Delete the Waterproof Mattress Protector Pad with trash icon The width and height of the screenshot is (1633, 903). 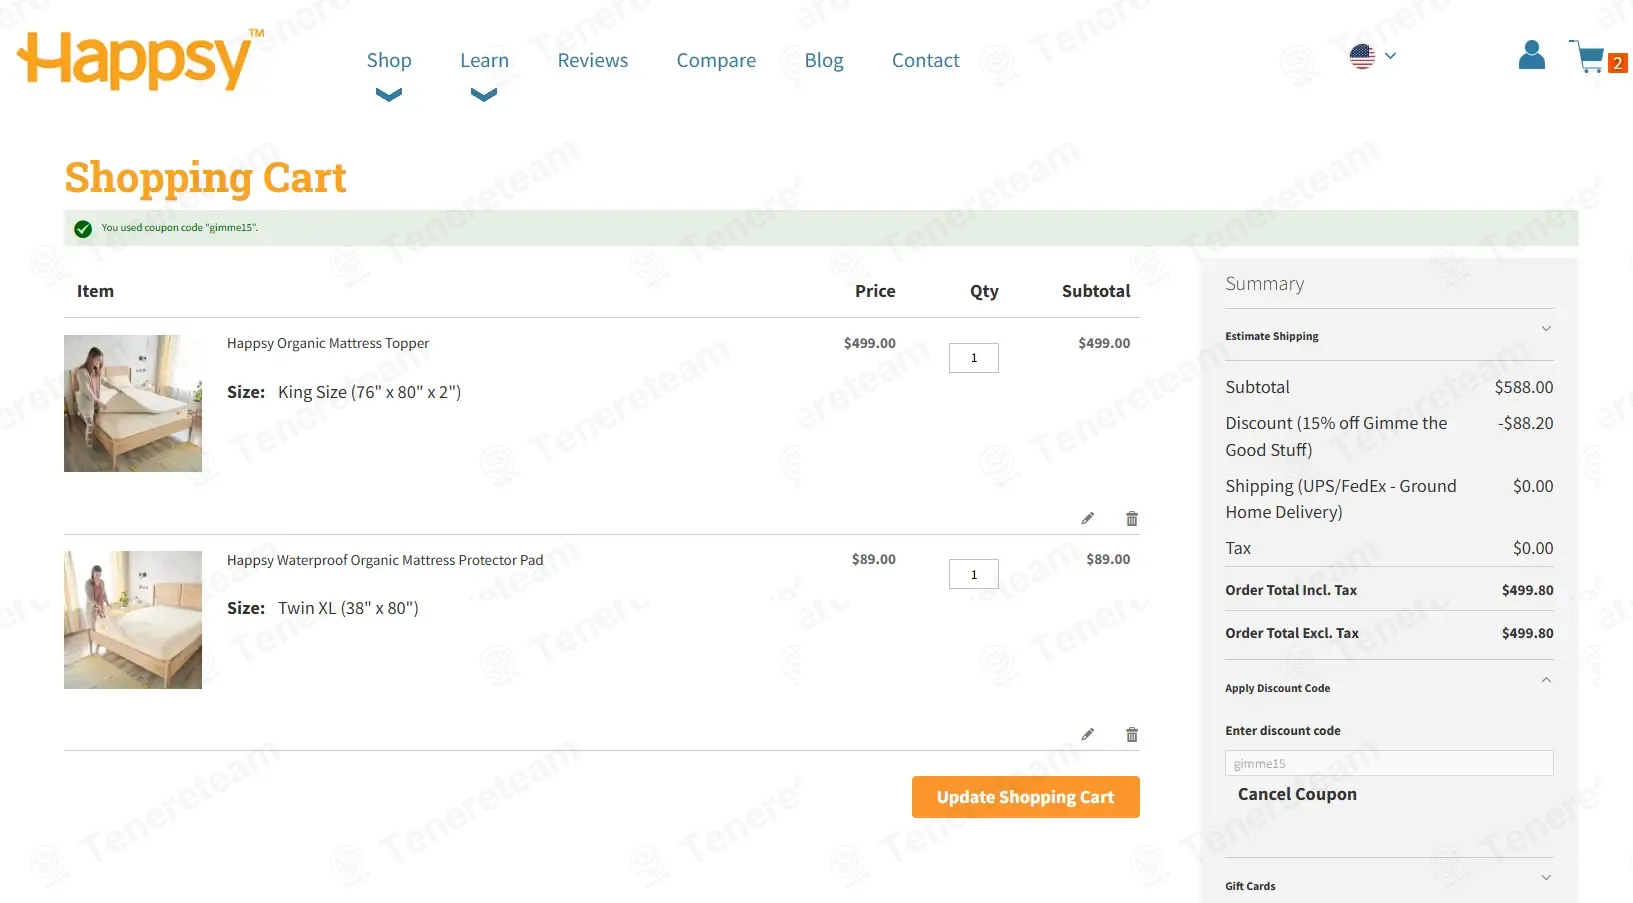1132,734
